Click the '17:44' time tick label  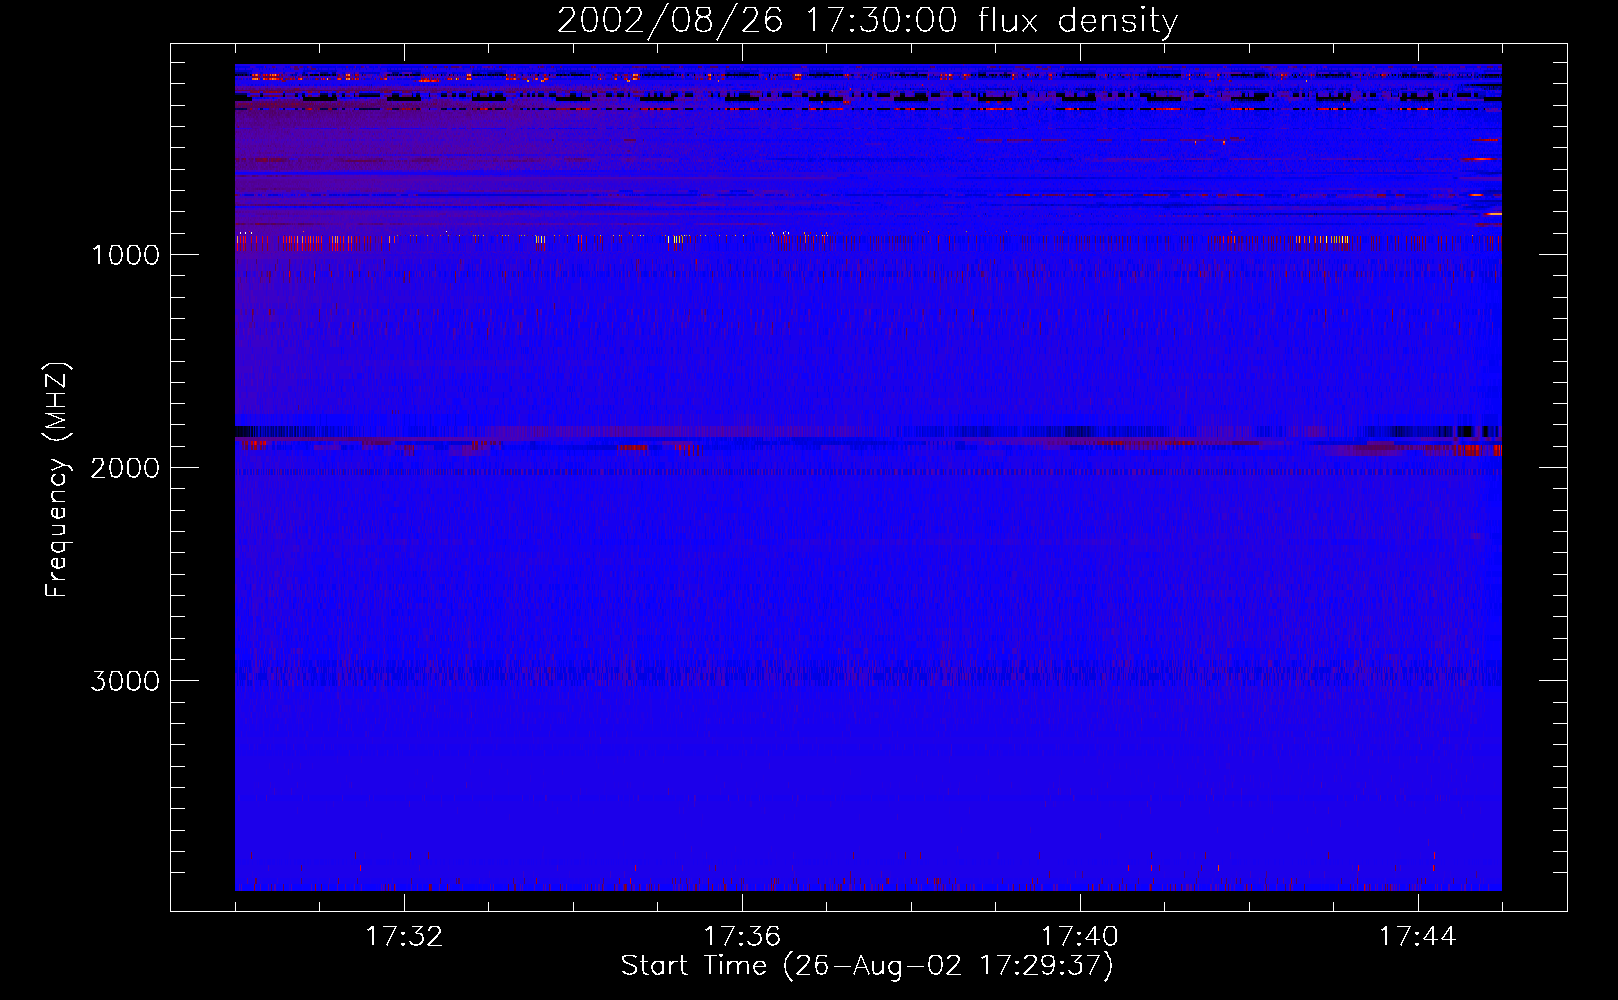tap(1418, 937)
